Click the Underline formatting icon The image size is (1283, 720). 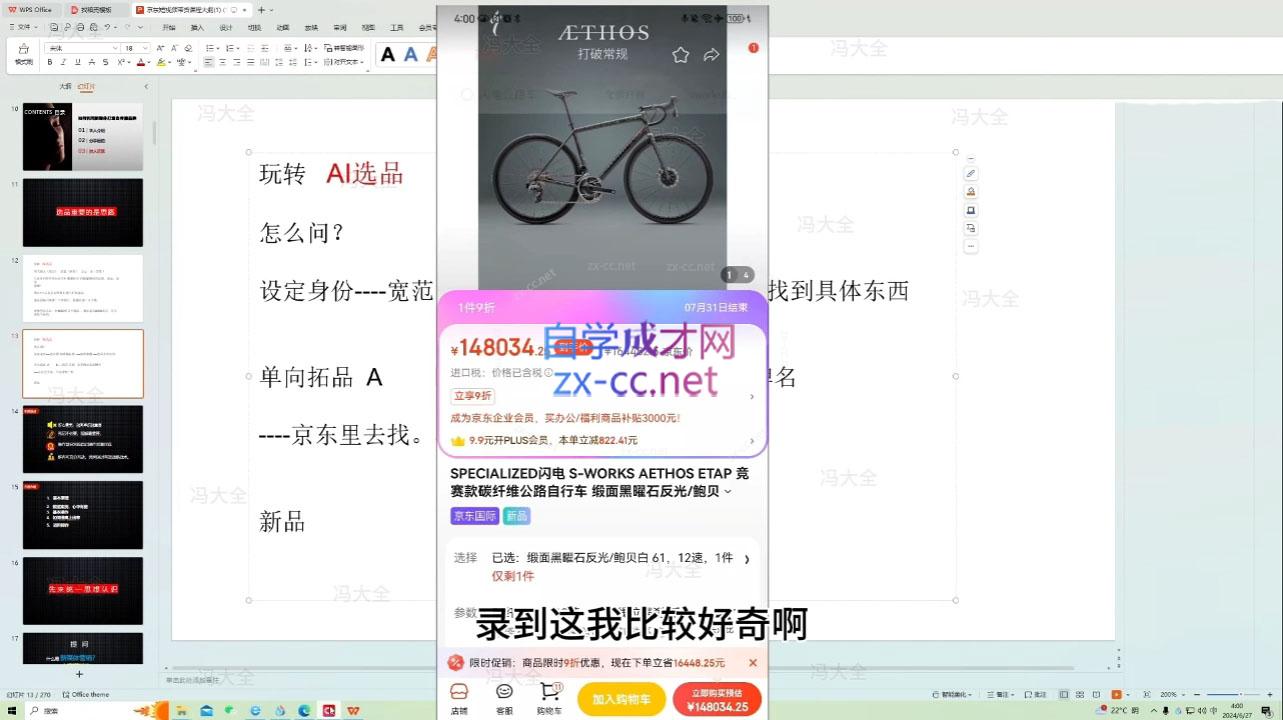coord(77,62)
